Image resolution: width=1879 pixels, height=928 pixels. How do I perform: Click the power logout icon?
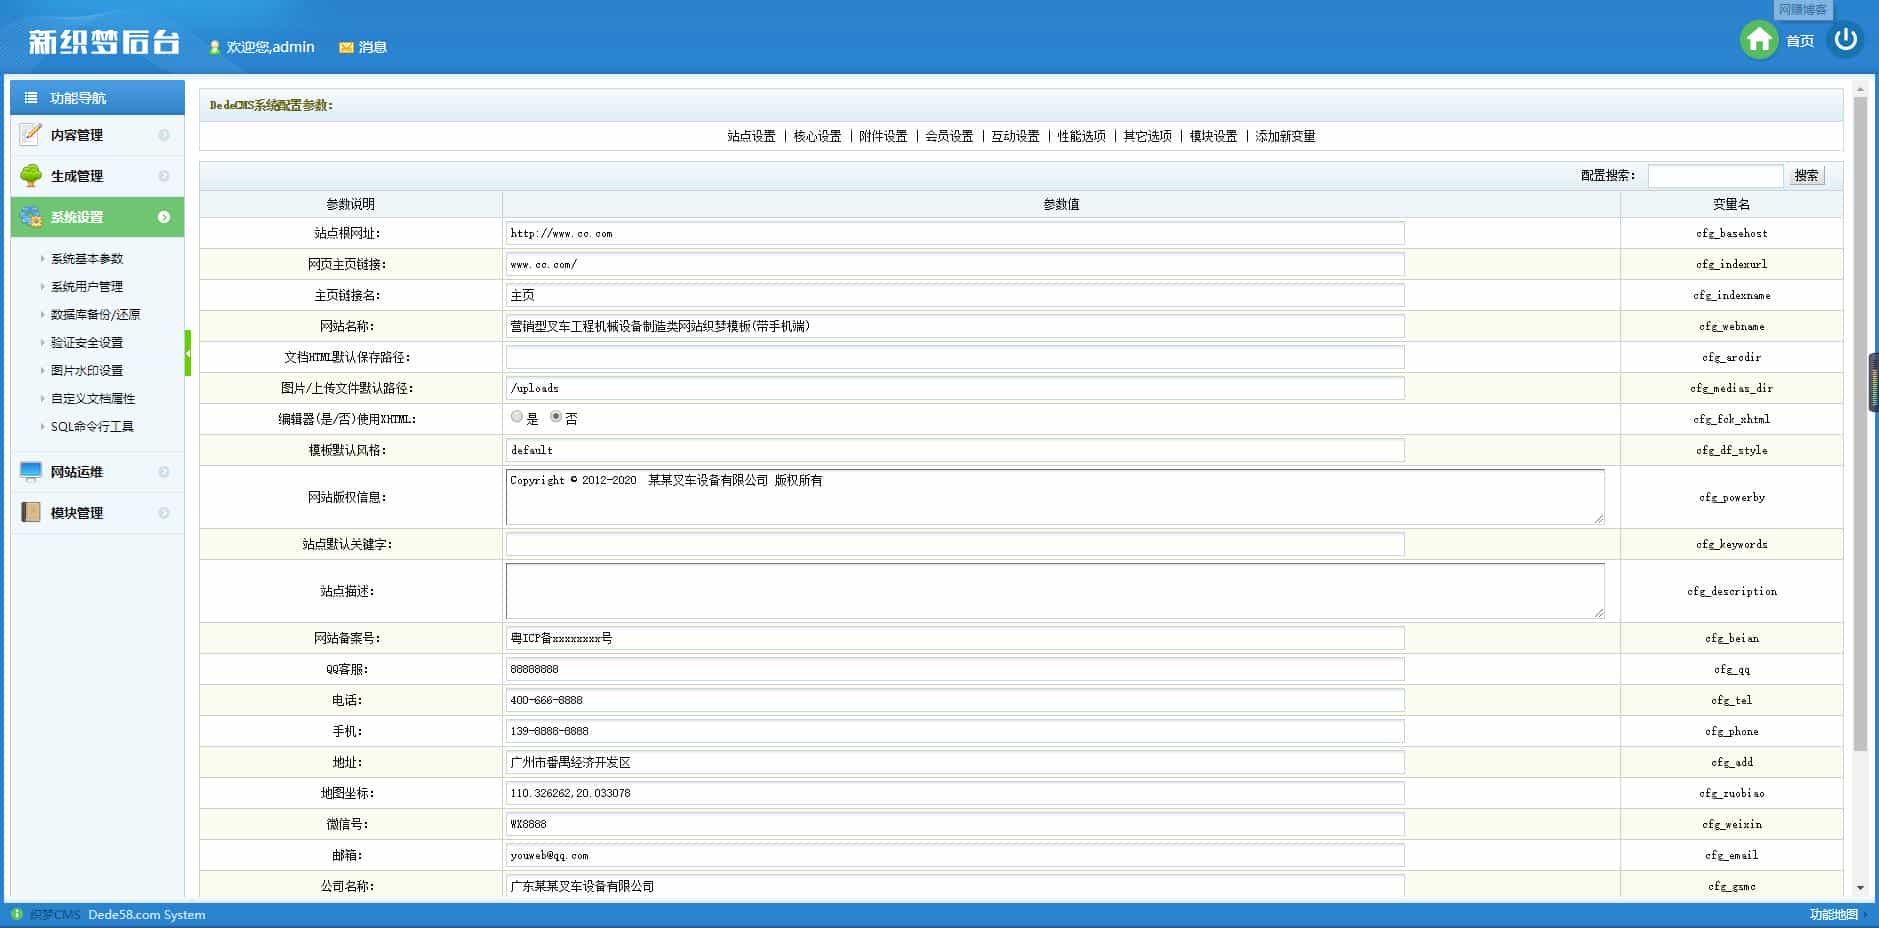1845,40
